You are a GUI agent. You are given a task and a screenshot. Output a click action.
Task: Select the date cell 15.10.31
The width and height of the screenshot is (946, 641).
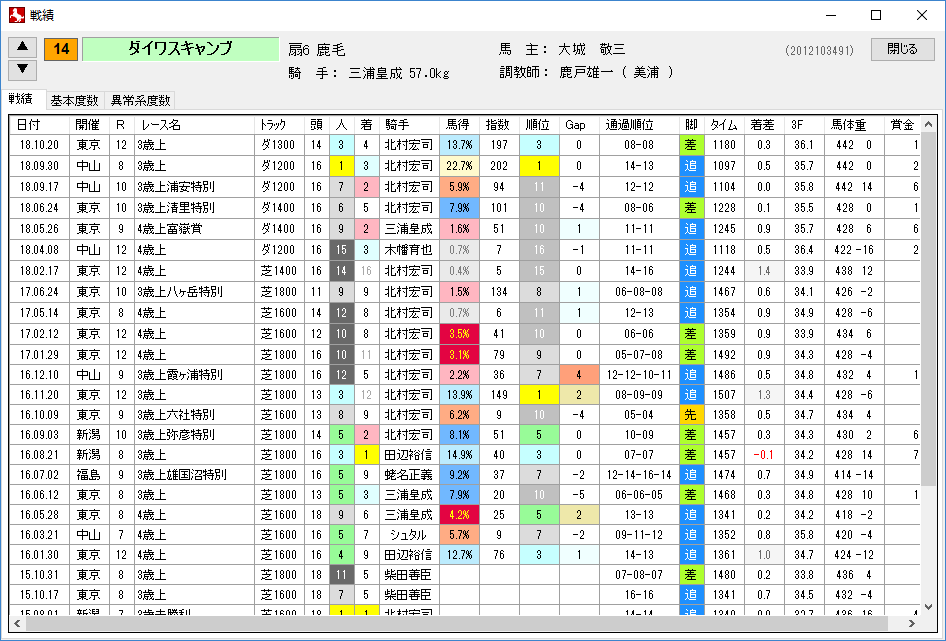40,575
